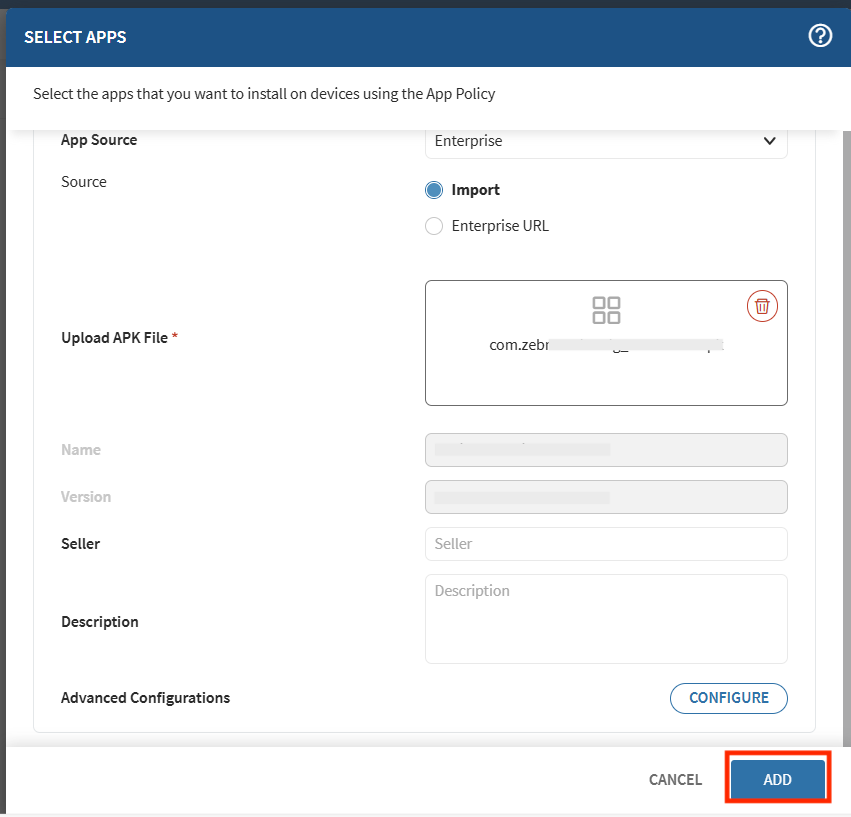Open the help icon in the dialog header
This screenshot has height=817, width=851.
(820, 36)
